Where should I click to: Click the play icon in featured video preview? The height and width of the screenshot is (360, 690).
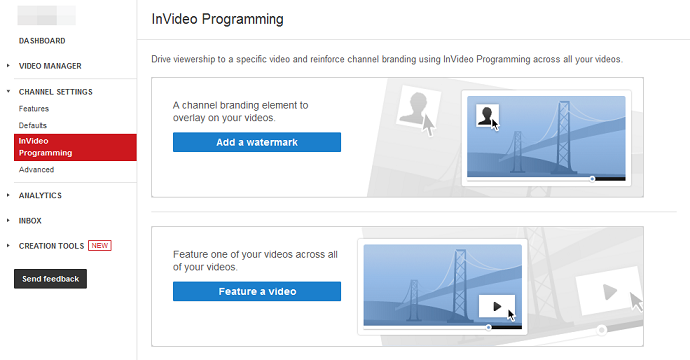point(497,306)
